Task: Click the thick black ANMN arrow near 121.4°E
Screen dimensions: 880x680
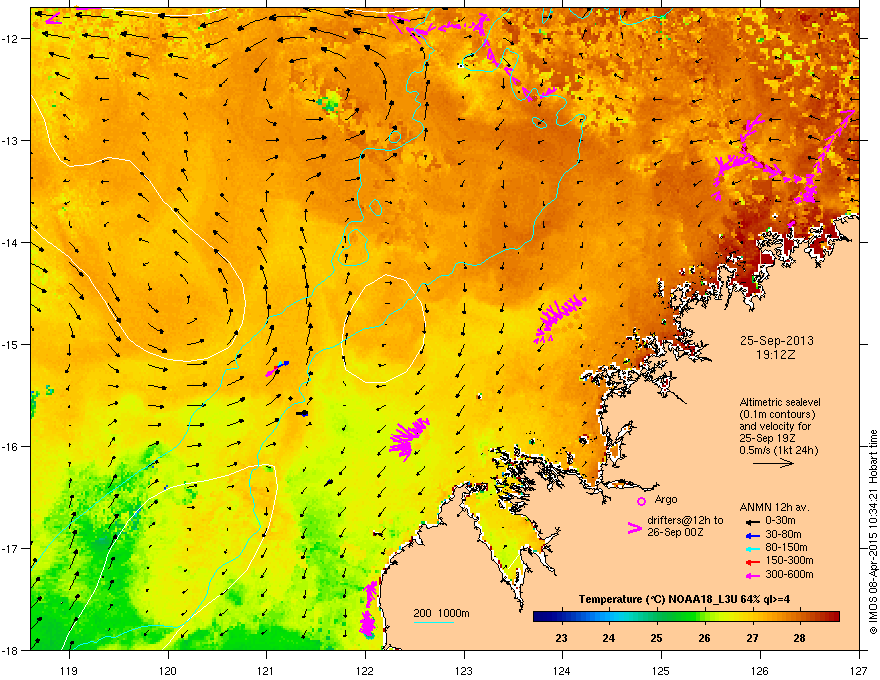Action: click(302, 413)
